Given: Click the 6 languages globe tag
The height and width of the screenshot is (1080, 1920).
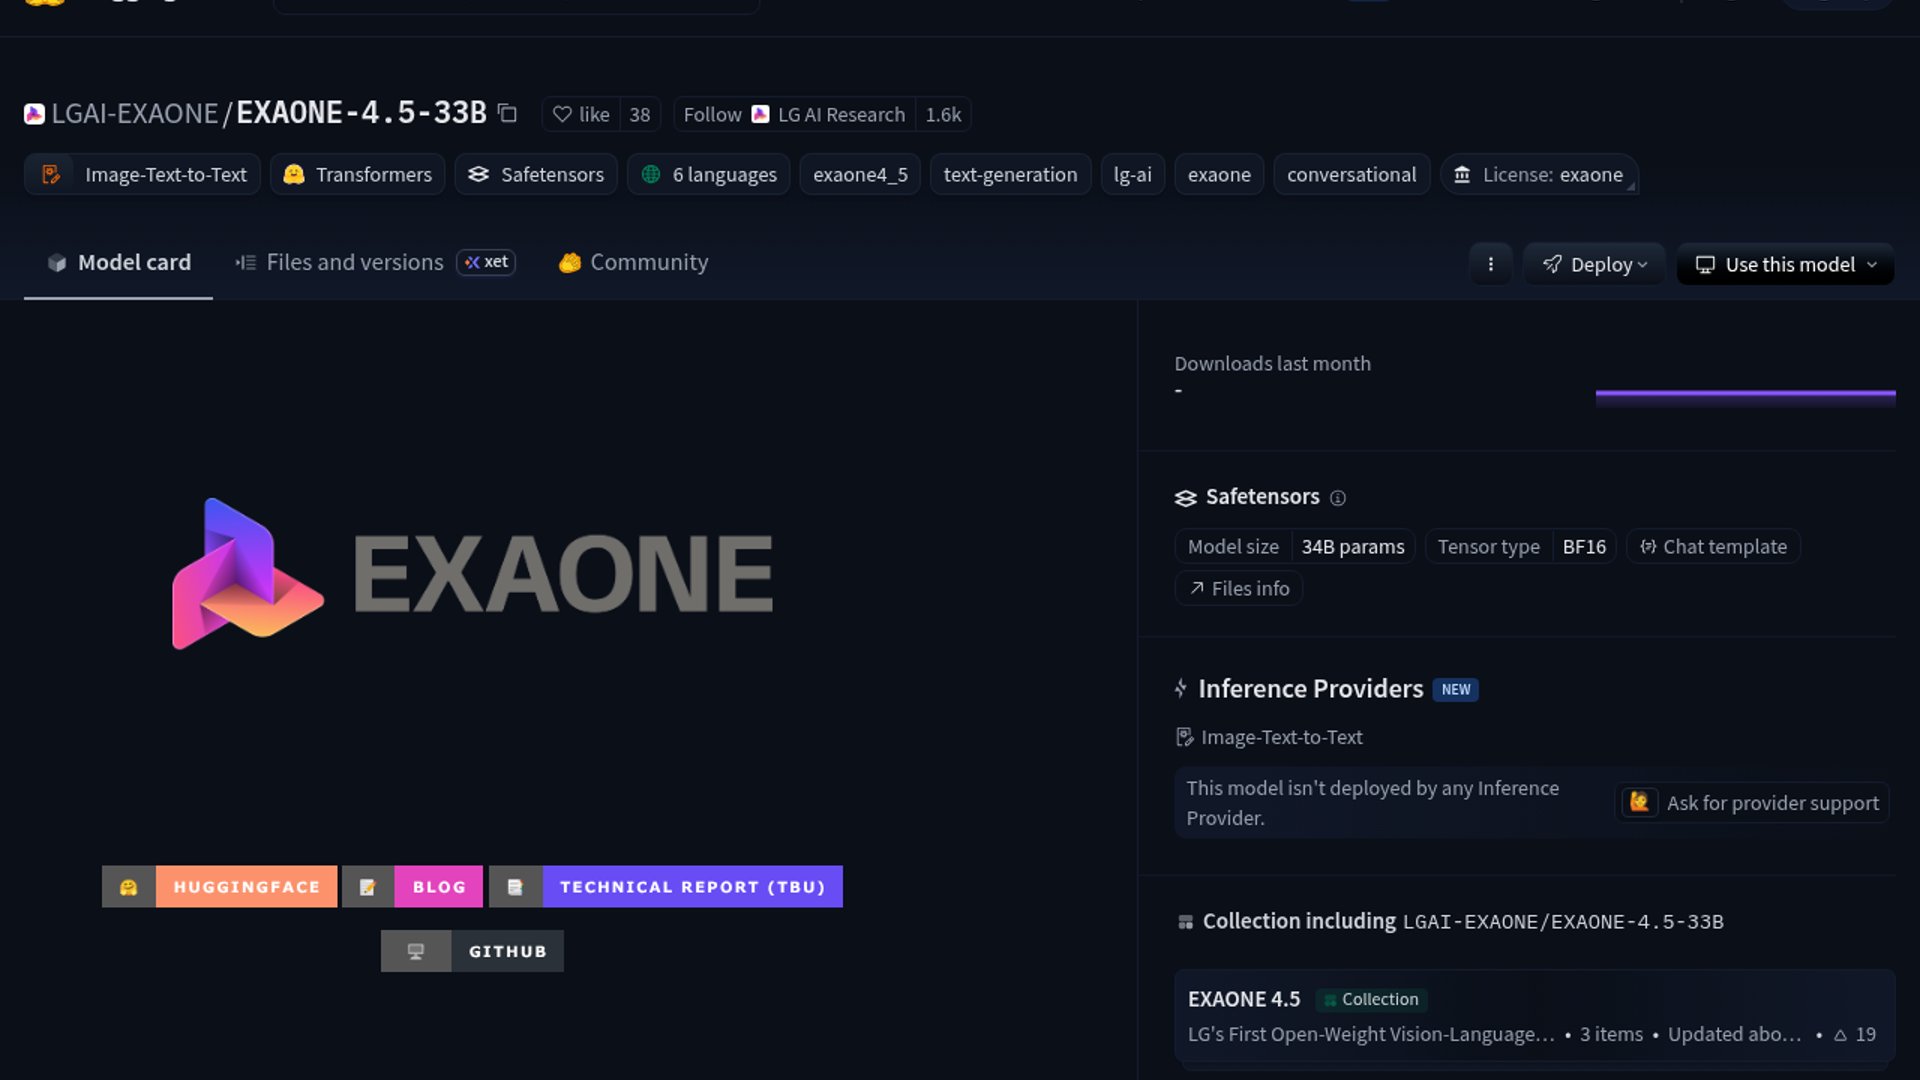Looking at the screenshot, I should [x=709, y=175].
